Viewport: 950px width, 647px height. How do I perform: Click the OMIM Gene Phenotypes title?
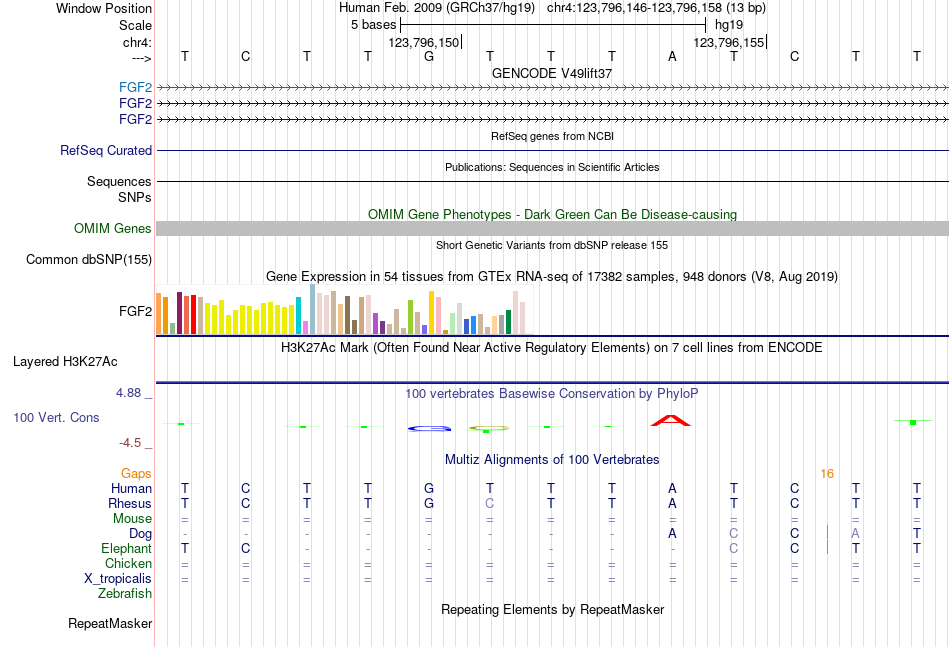(552, 214)
